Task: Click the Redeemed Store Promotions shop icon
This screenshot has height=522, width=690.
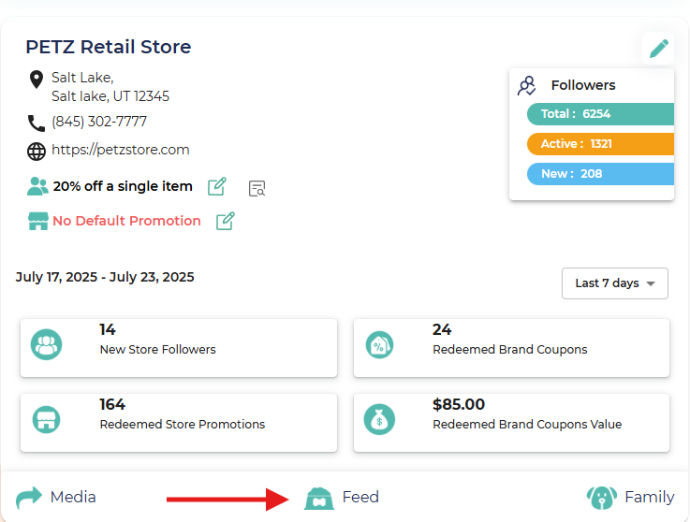Action: point(46,419)
